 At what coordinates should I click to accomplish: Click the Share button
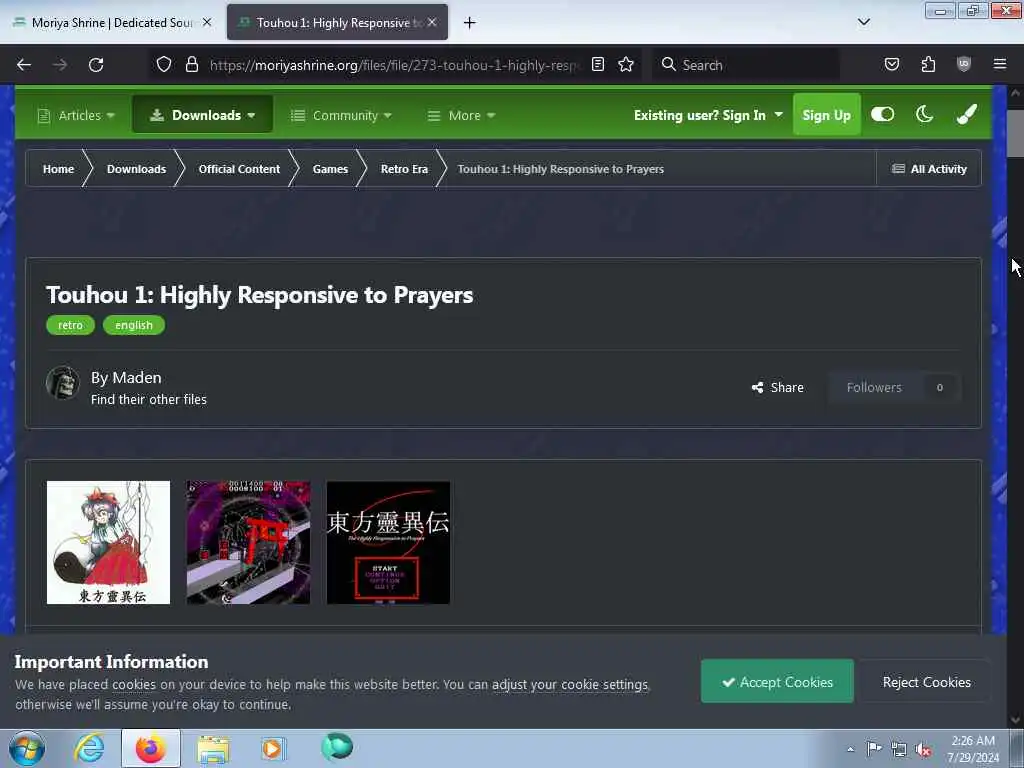tap(778, 387)
